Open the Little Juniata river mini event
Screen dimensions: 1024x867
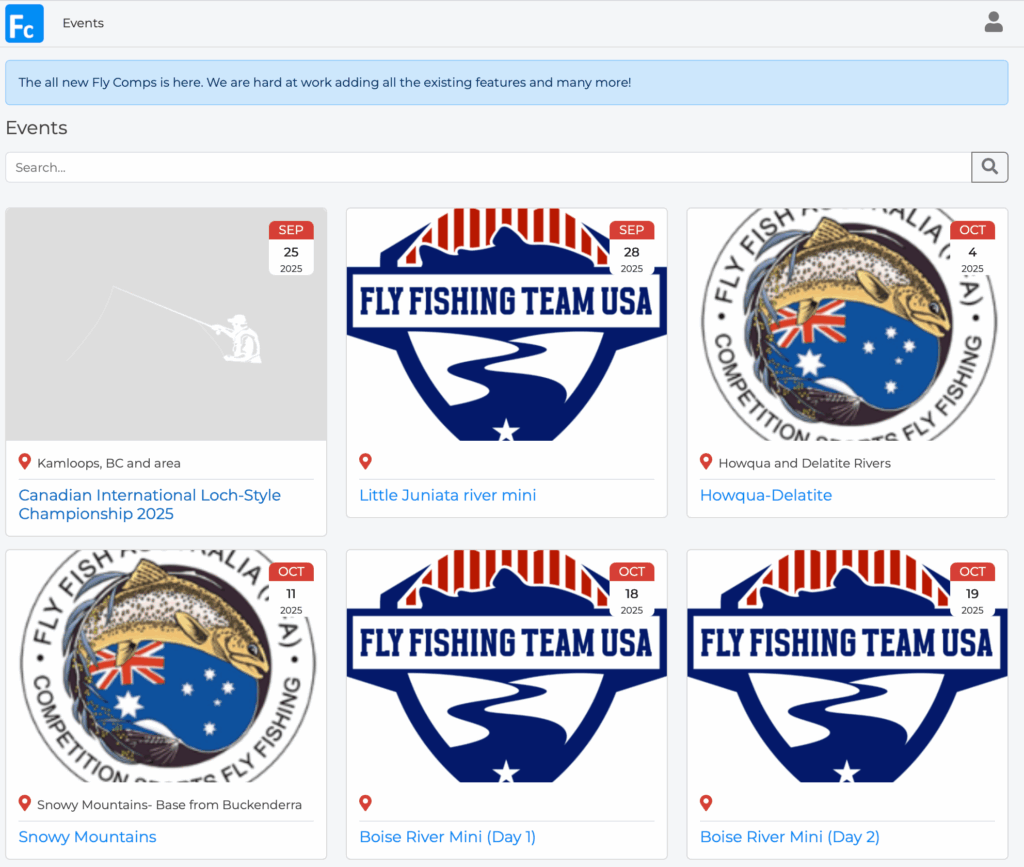[447, 495]
